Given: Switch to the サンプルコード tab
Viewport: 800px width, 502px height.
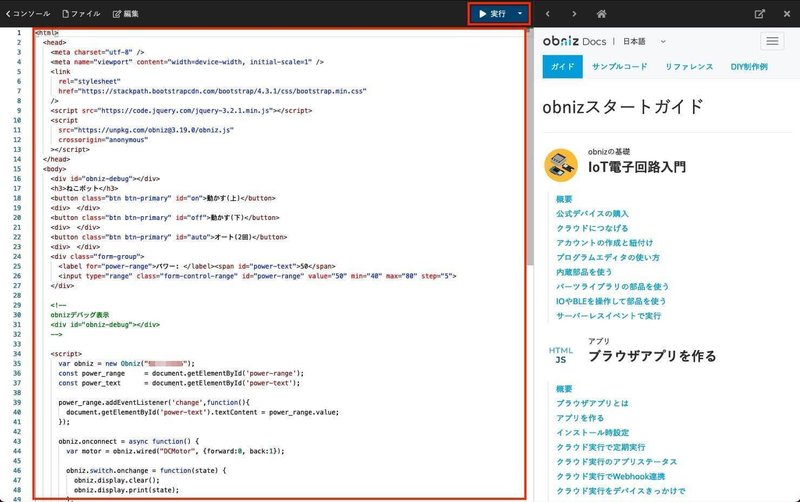Looking at the screenshot, I should [x=619, y=67].
